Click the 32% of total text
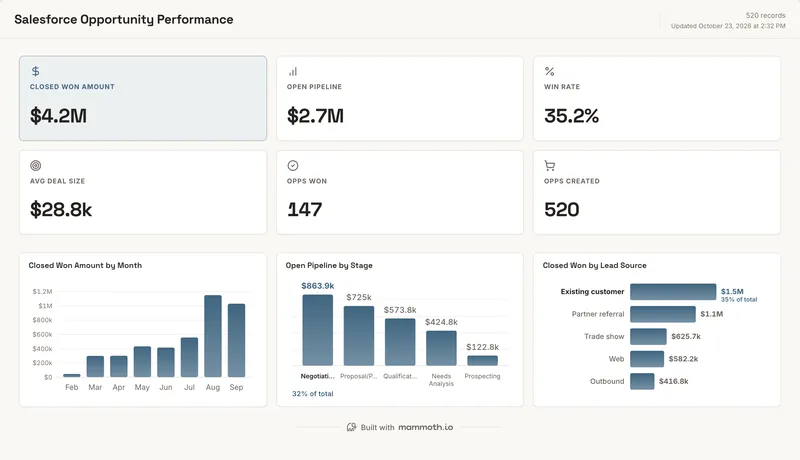The height and width of the screenshot is (460, 800). click(x=313, y=394)
